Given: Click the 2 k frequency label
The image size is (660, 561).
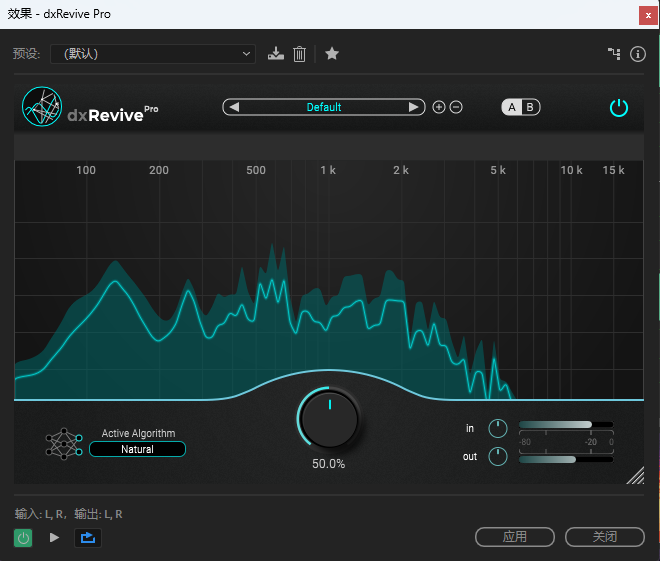Looking at the screenshot, I should (401, 170).
